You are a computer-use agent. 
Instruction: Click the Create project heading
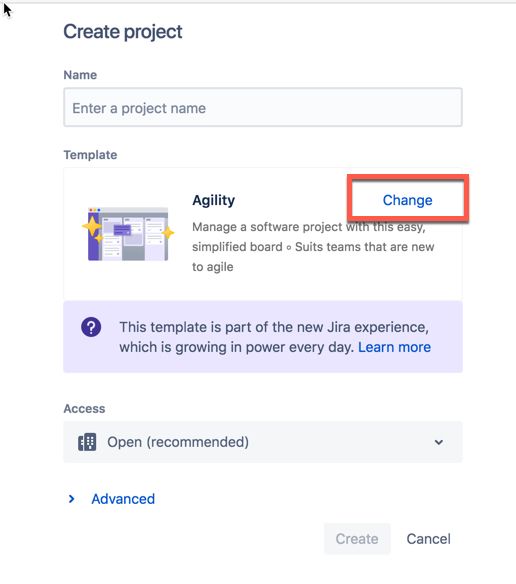point(123,32)
